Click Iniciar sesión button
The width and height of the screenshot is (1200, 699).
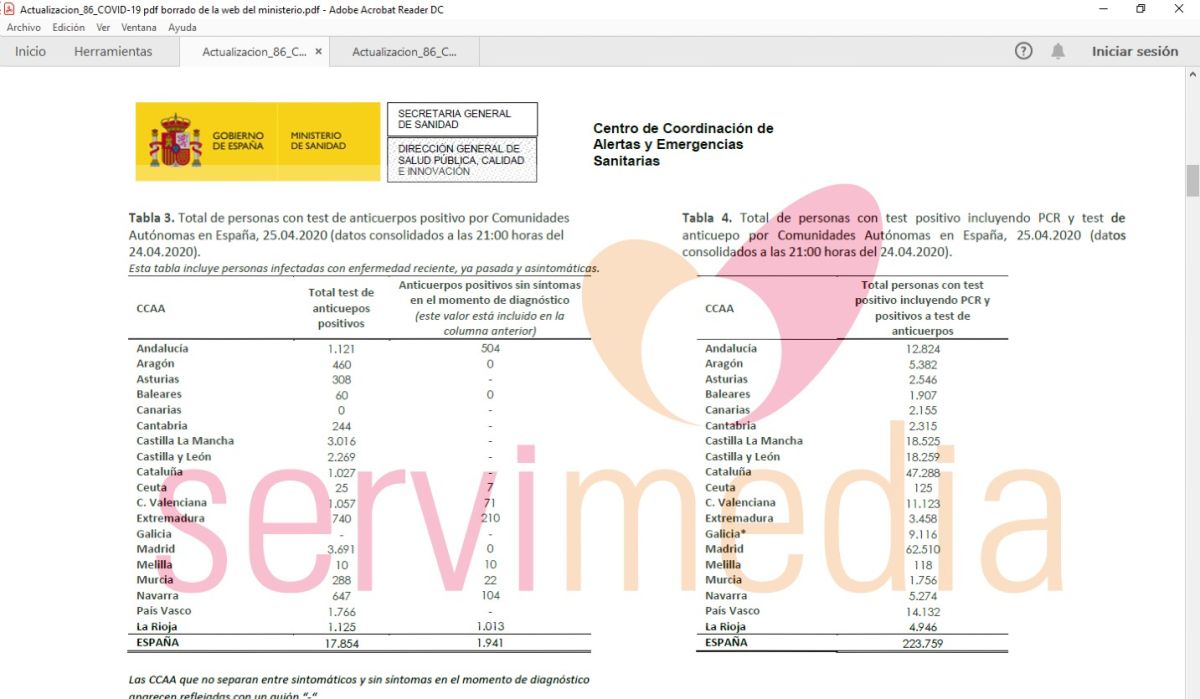tap(1135, 51)
